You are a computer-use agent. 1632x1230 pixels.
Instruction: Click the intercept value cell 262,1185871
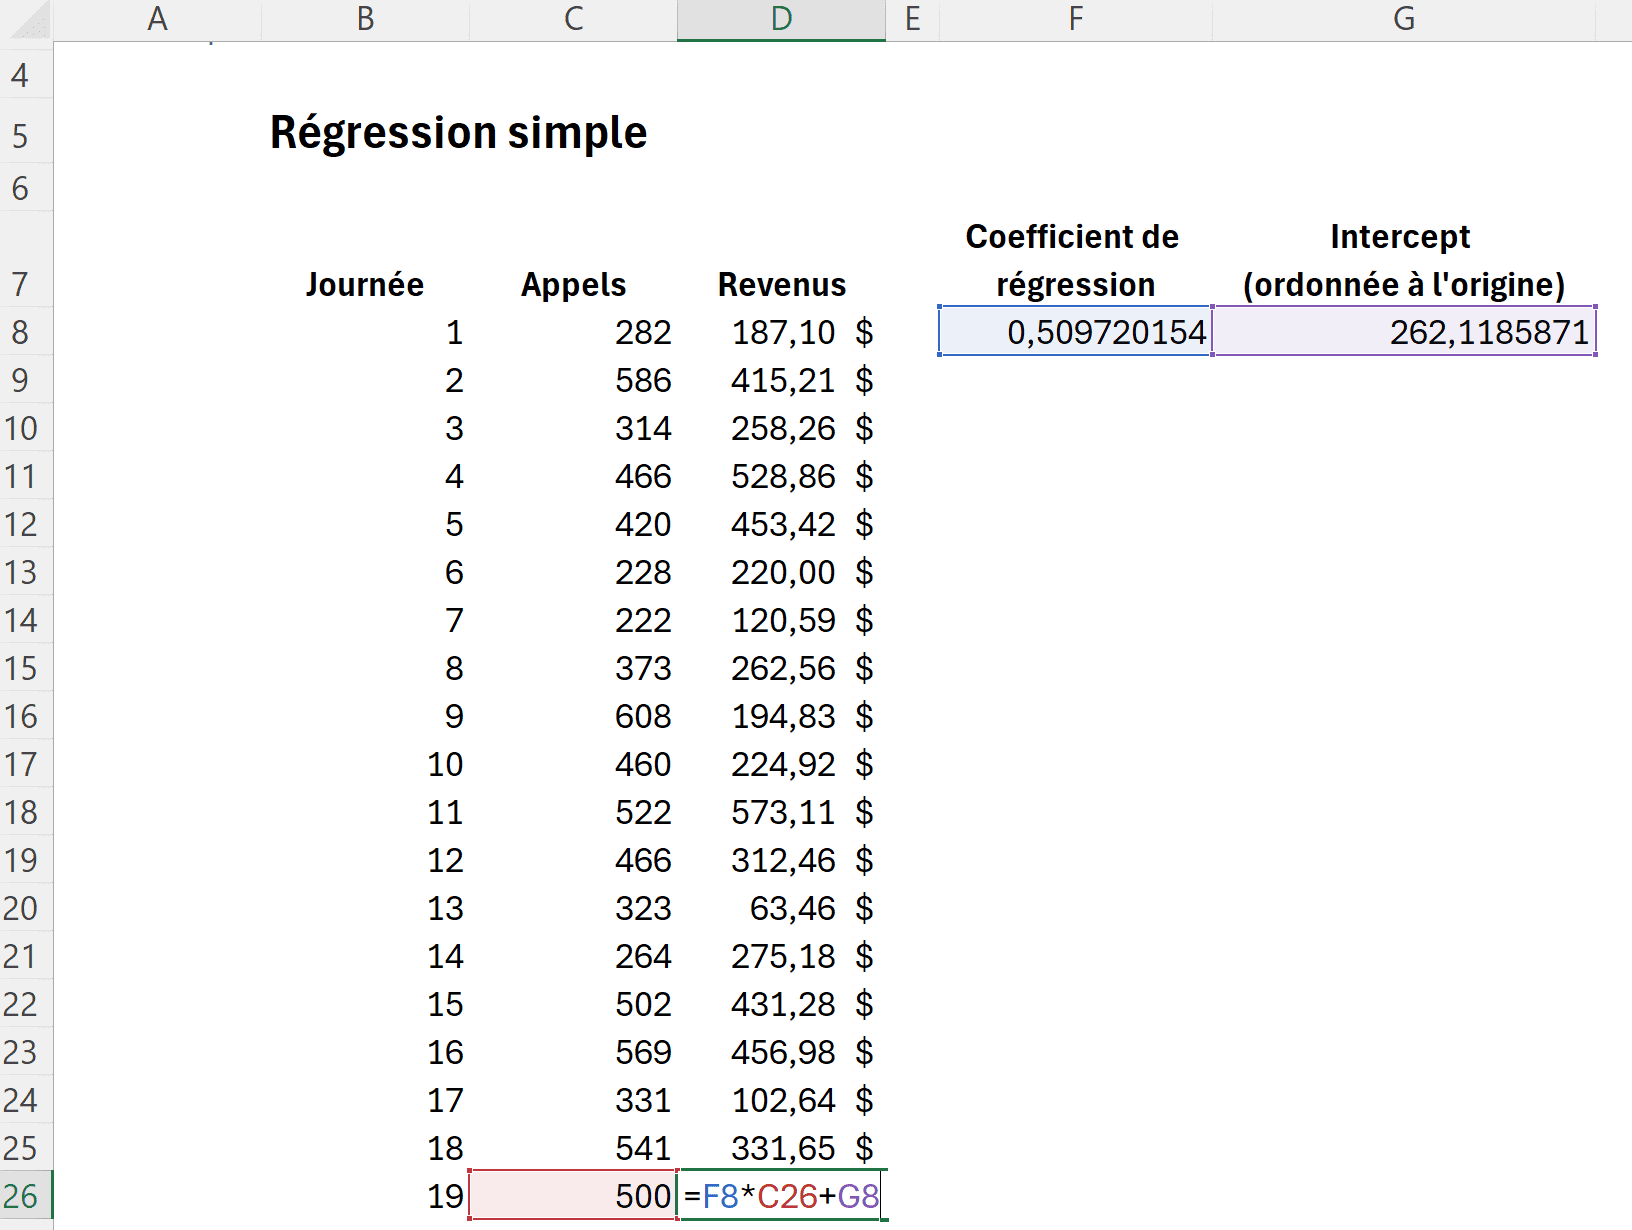1403,332
